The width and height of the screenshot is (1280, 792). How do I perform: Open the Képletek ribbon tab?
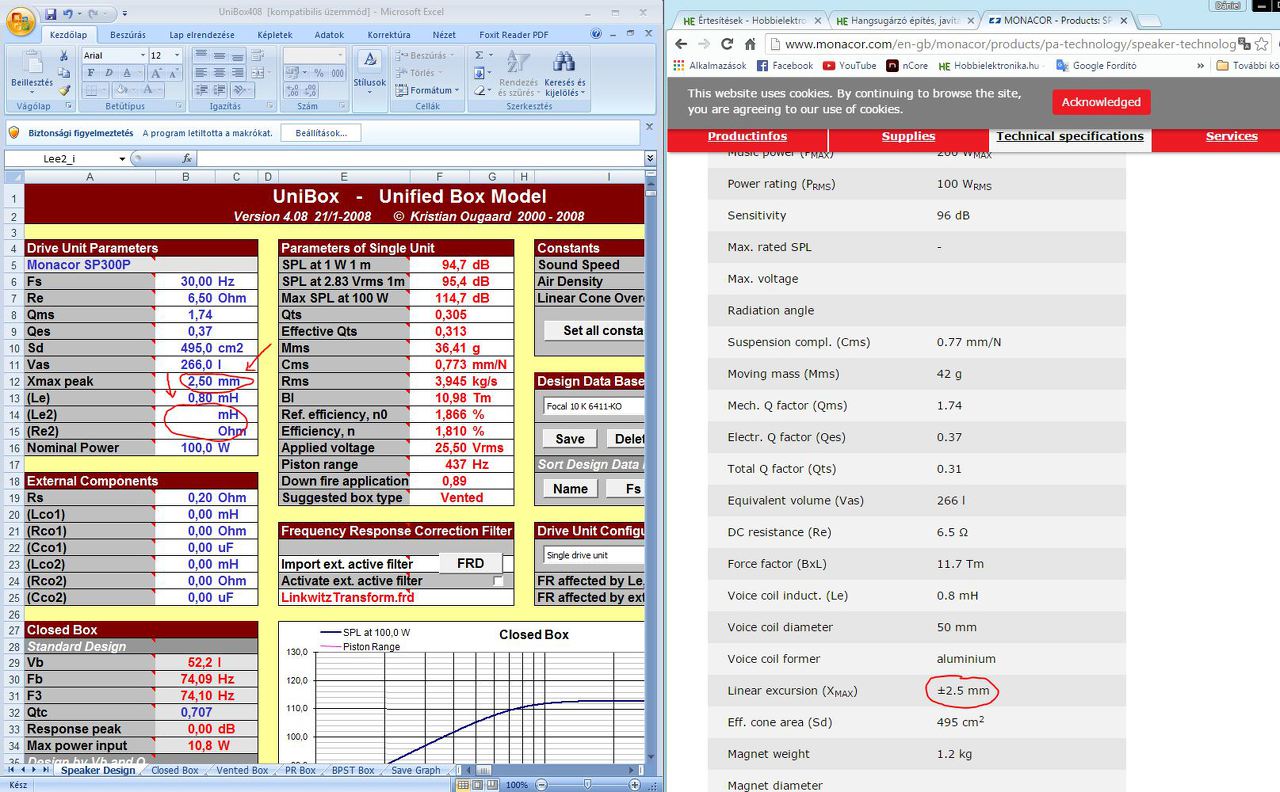tap(275, 35)
